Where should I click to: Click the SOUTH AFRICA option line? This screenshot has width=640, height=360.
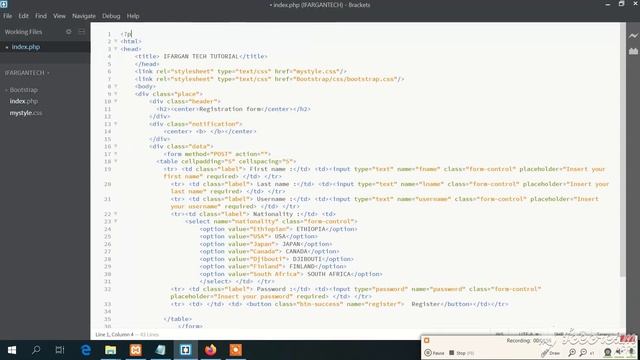tap(291, 274)
